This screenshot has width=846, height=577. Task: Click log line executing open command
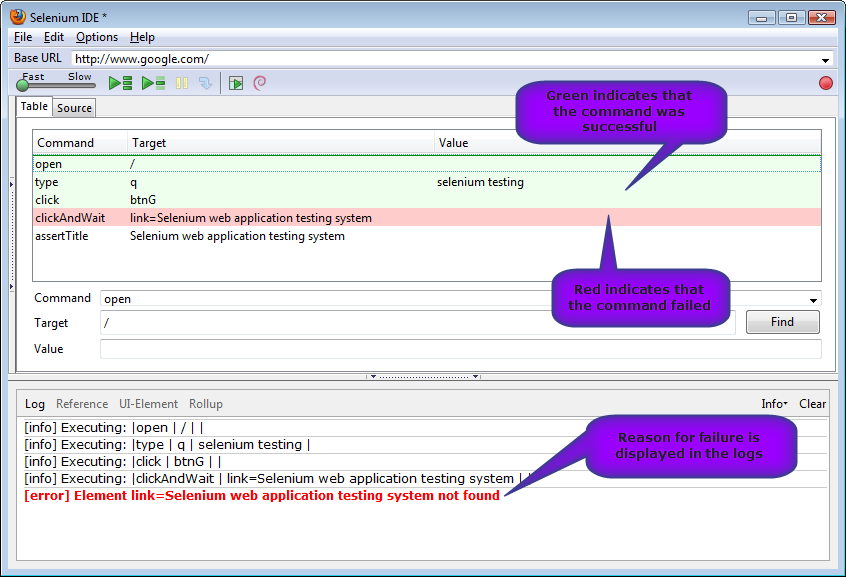114,427
